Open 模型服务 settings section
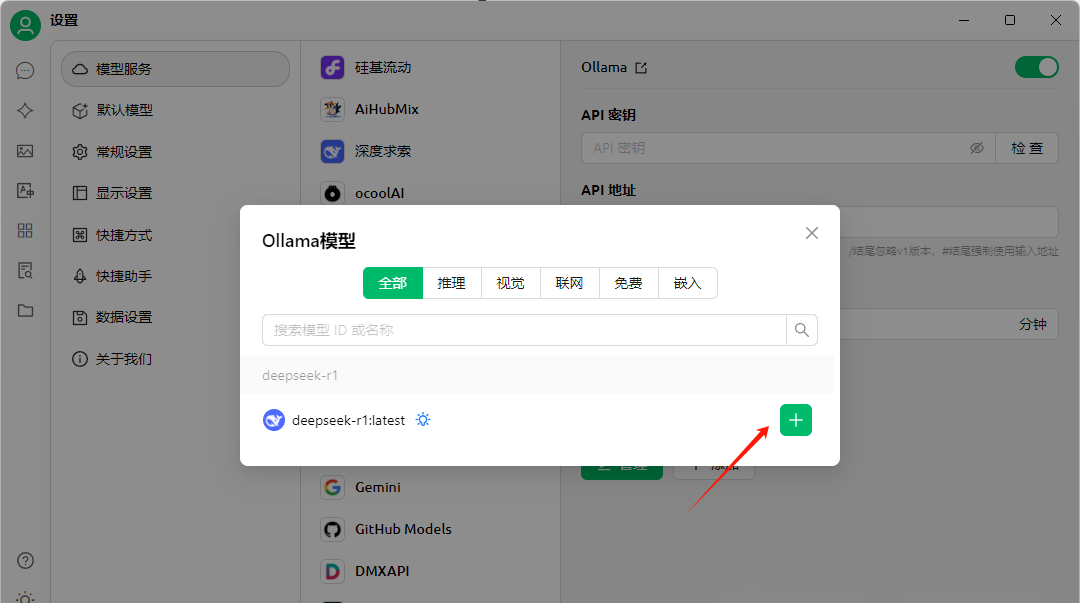Viewport: 1080px width, 603px height. 175,69
